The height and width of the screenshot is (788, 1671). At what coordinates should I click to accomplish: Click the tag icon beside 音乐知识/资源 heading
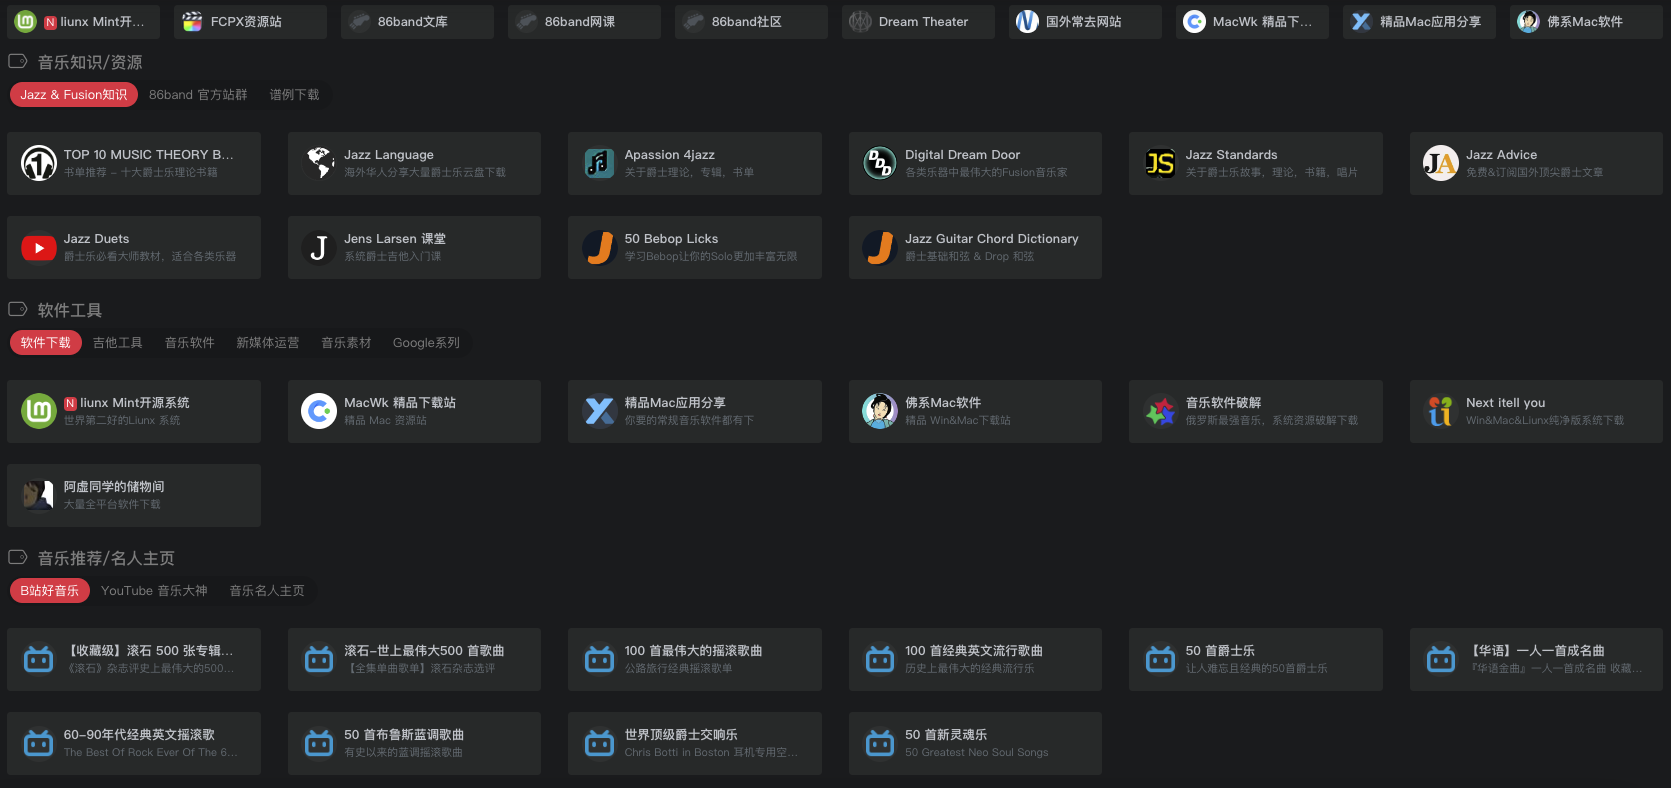click(x=18, y=61)
